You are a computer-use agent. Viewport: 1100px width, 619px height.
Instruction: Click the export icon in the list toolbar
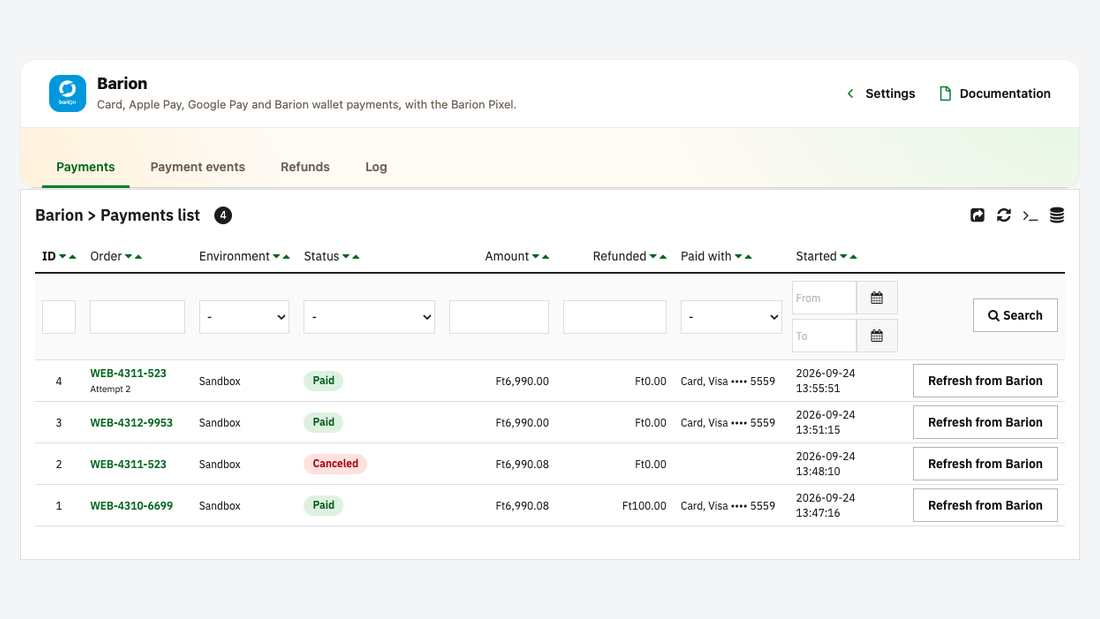pos(977,215)
